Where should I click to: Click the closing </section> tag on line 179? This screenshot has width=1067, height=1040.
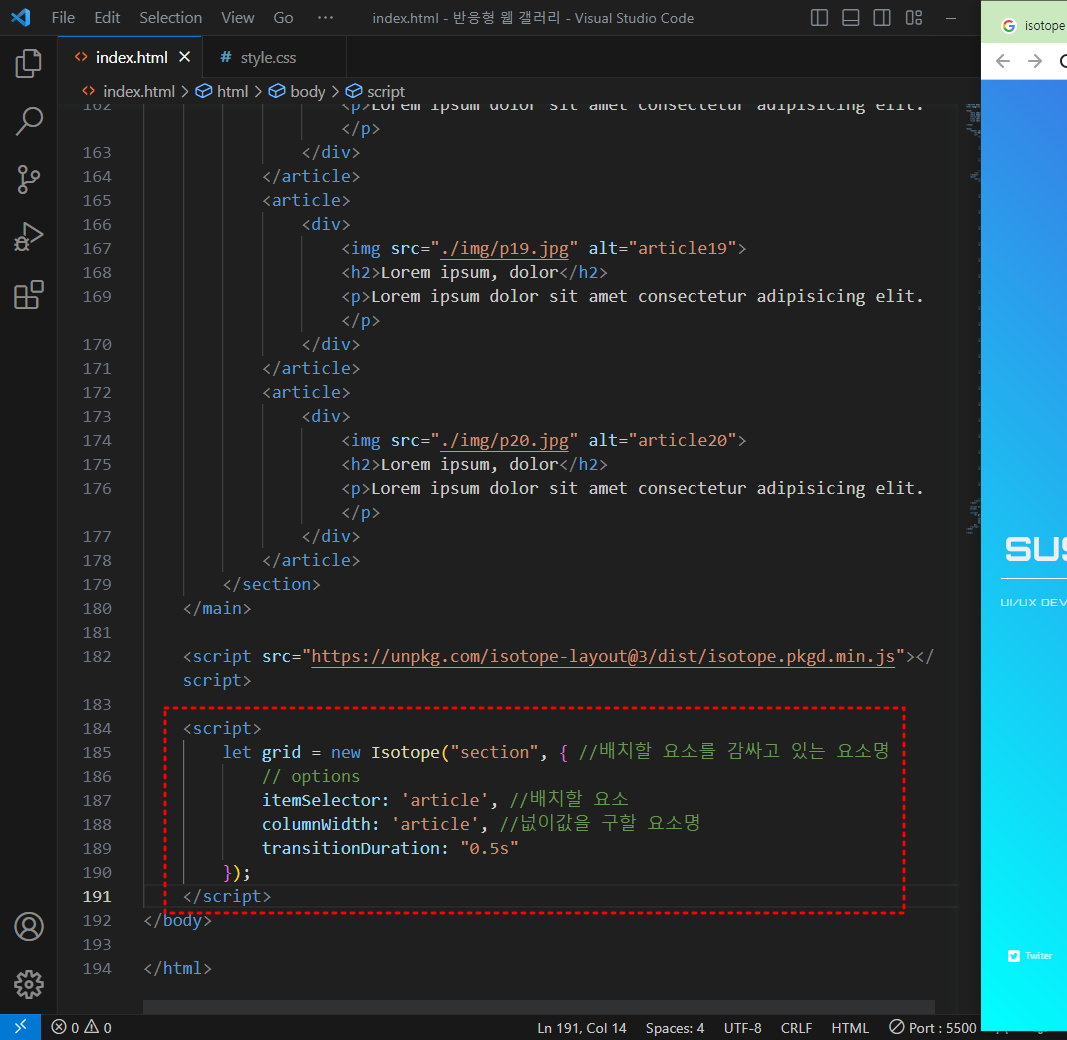coord(272,585)
